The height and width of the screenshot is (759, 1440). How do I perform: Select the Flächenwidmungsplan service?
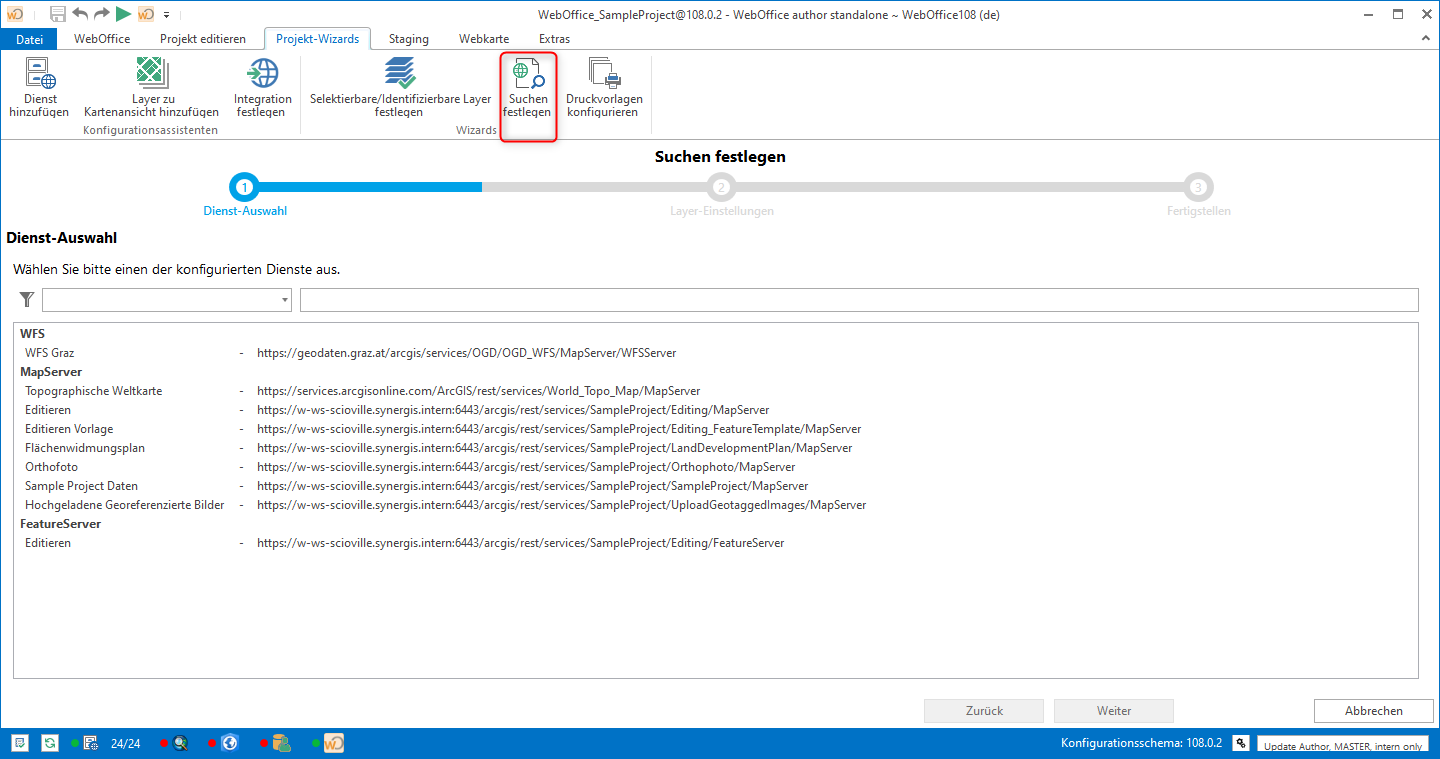coord(85,448)
